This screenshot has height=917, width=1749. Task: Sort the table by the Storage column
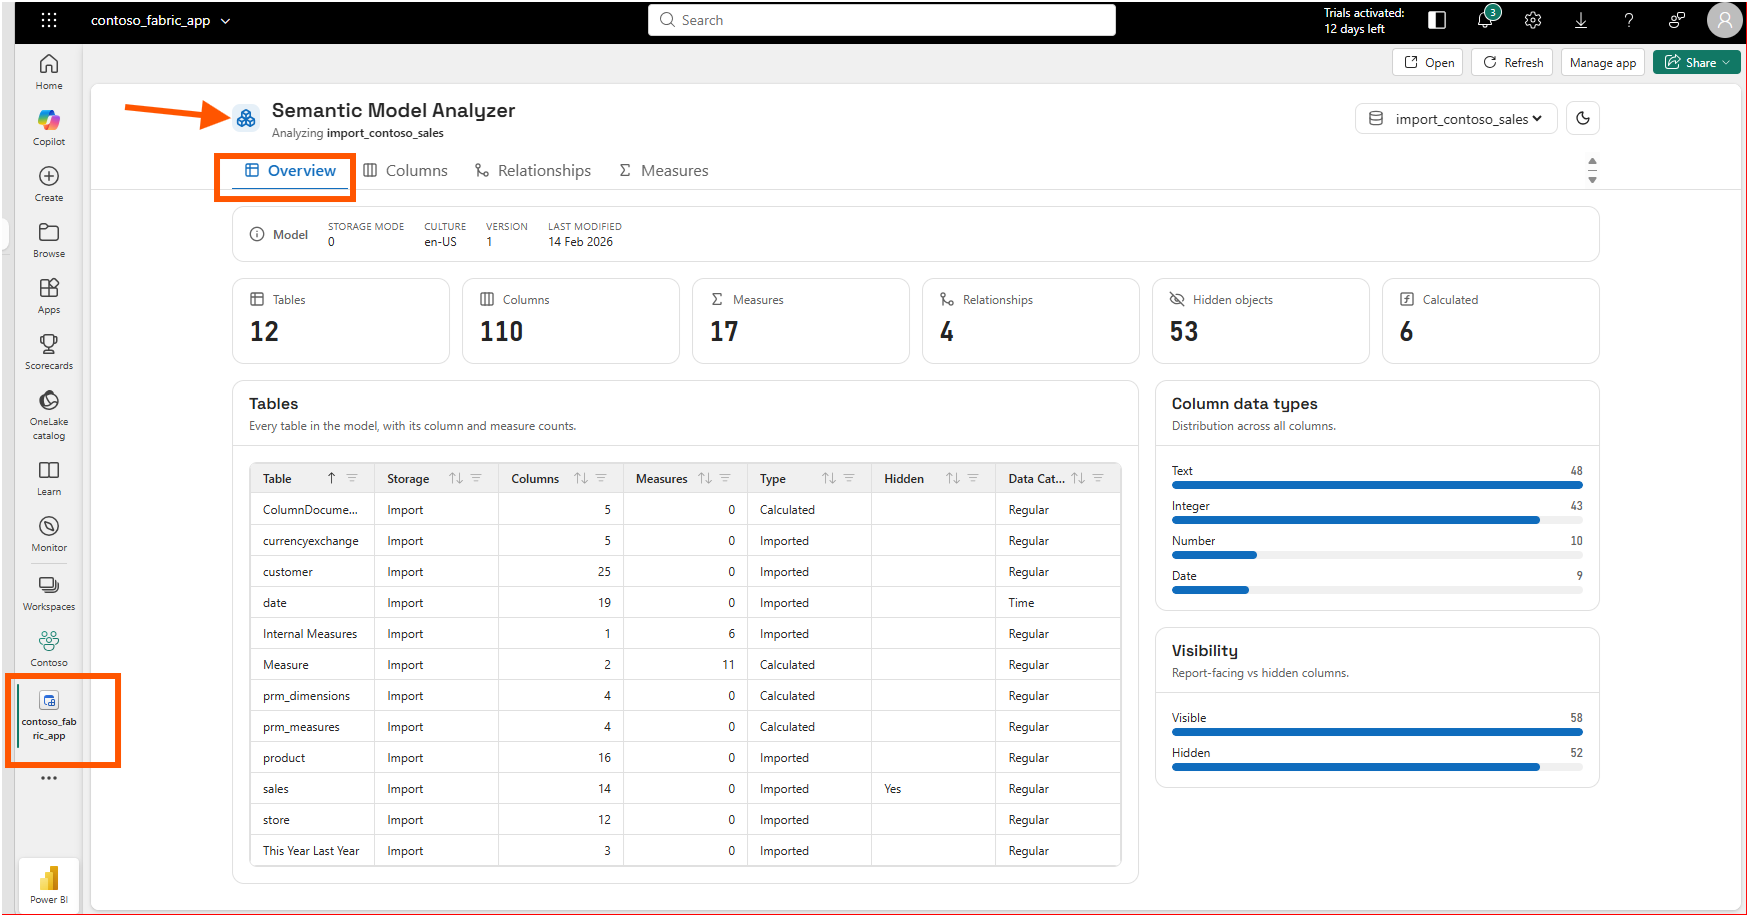click(456, 479)
